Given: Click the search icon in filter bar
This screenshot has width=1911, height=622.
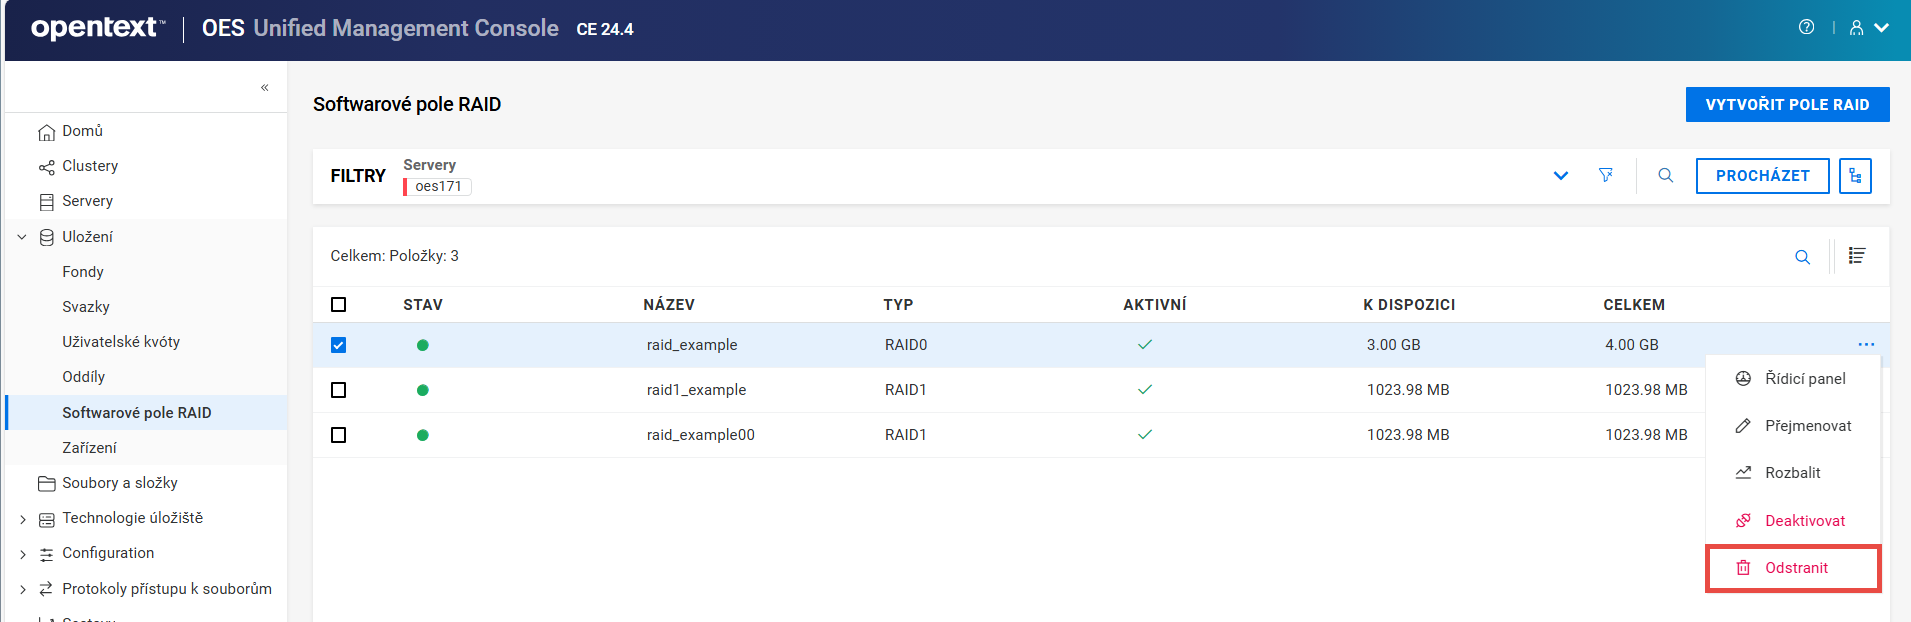Looking at the screenshot, I should point(1665,176).
